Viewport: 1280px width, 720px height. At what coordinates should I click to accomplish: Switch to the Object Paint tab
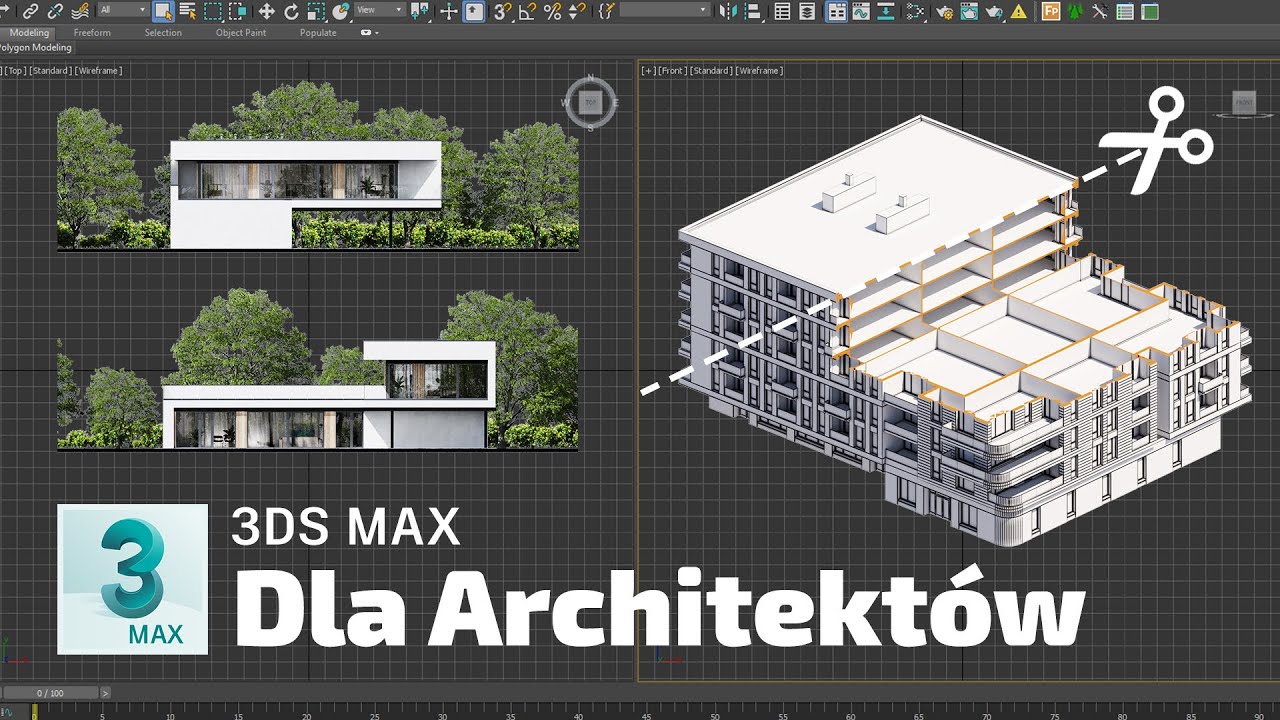coord(241,33)
